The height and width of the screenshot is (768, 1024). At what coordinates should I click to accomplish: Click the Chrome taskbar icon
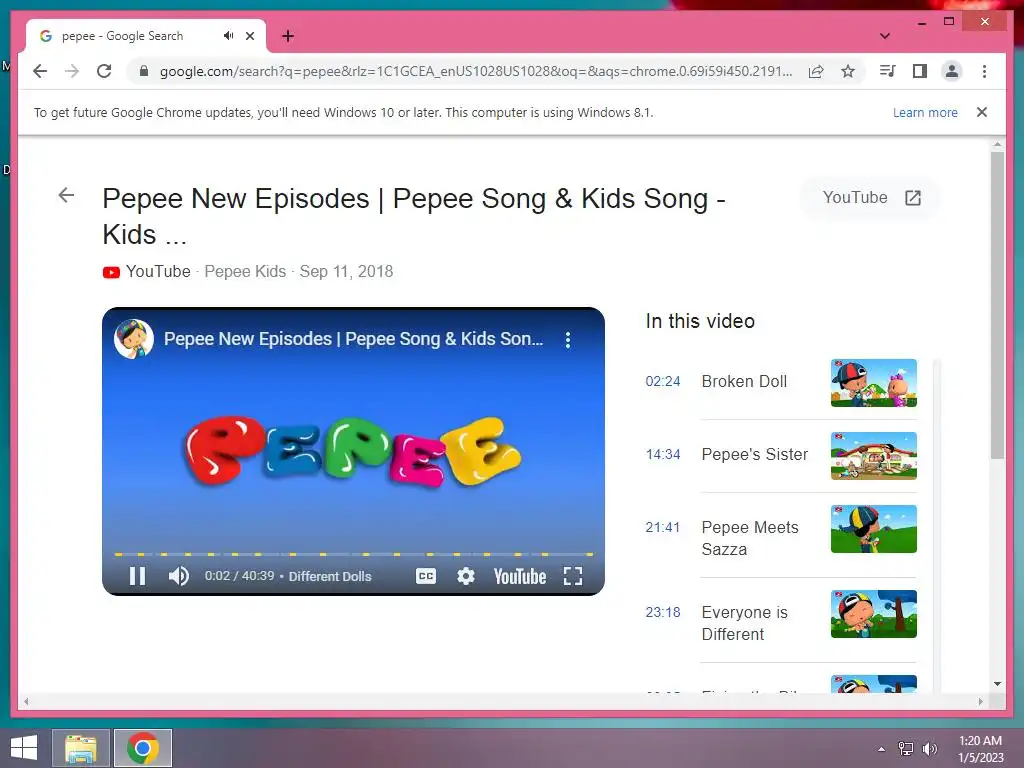coord(143,748)
